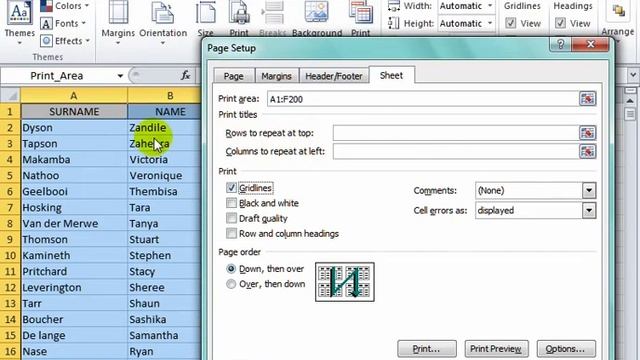The width and height of the screenshot is (640, 360).
Task: Open theme Fonts dropdown
Action: coord(63,24)
